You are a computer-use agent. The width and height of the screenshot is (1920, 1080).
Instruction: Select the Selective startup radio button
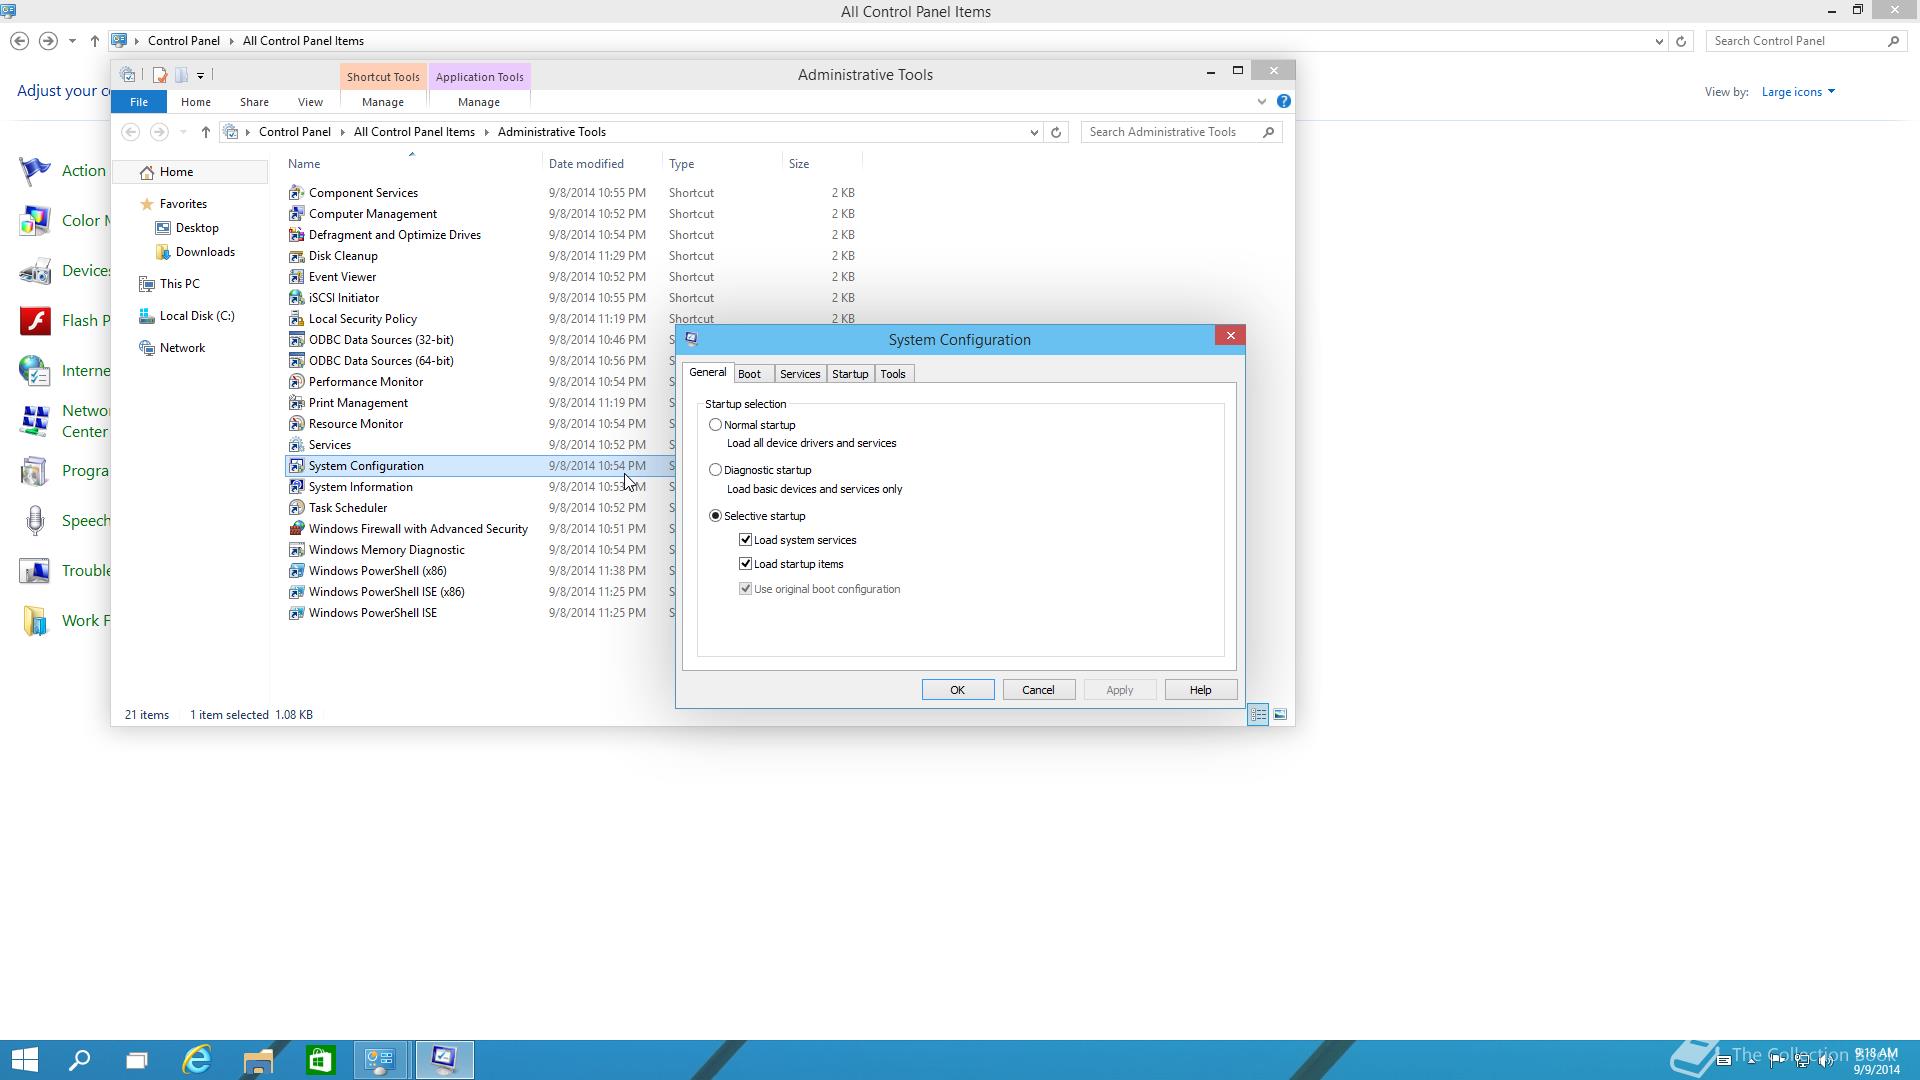click(715, 516)
